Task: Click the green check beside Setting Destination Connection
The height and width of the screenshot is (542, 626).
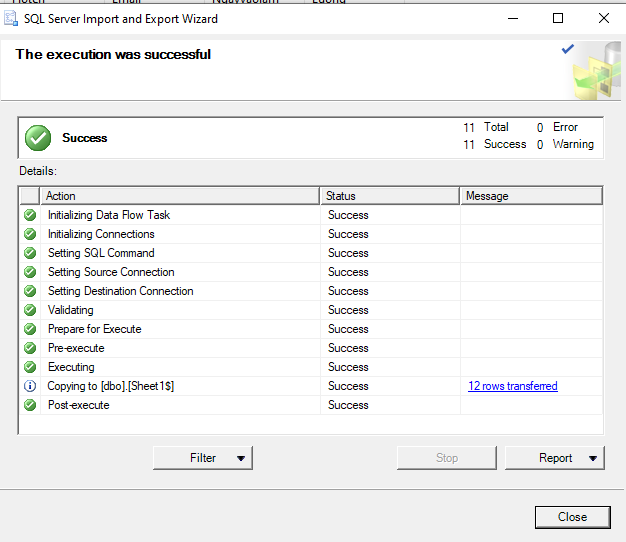Action: 30,291
